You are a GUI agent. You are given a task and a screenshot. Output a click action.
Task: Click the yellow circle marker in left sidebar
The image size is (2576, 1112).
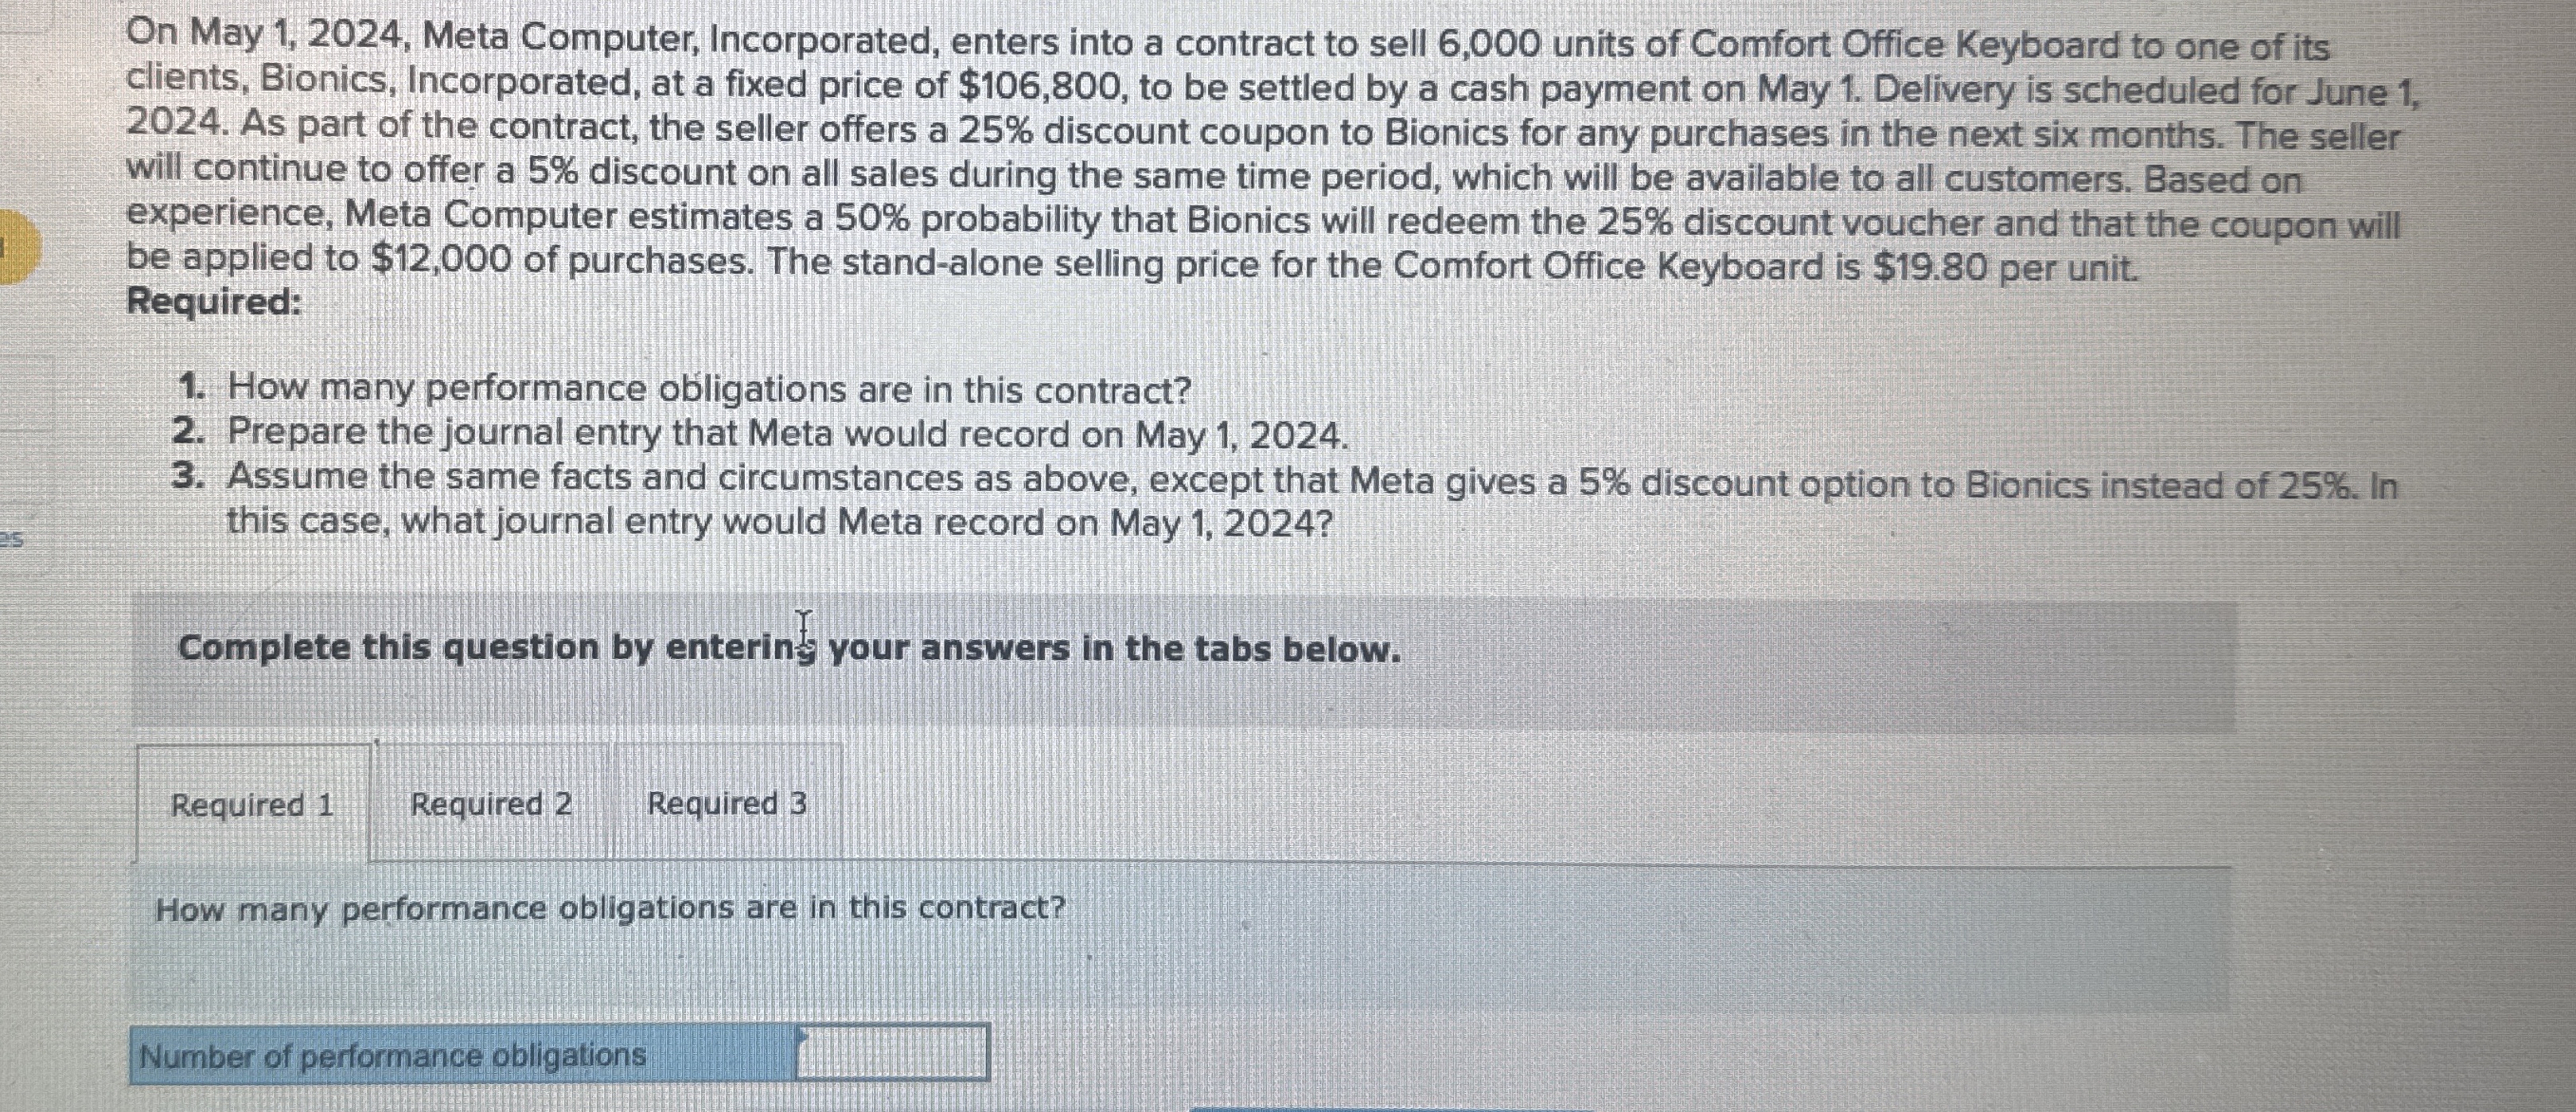pos(20,248)
